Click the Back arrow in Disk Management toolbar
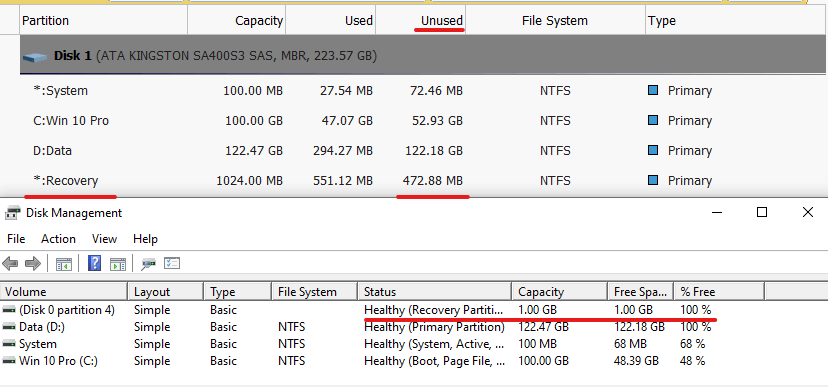This screenshot has width=828, height=388. tap(10, 263)
